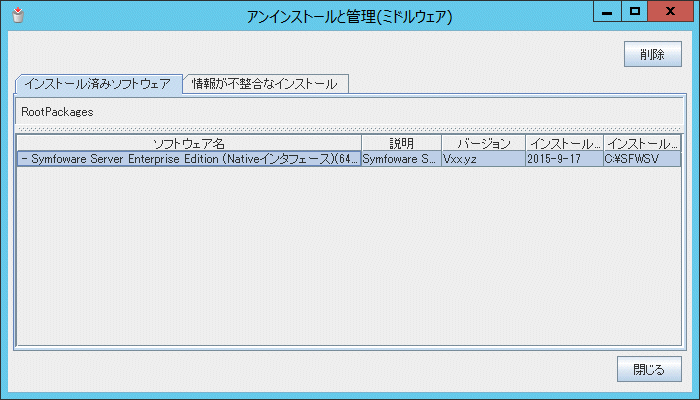Click the RootPackages label

pos(57,112)
